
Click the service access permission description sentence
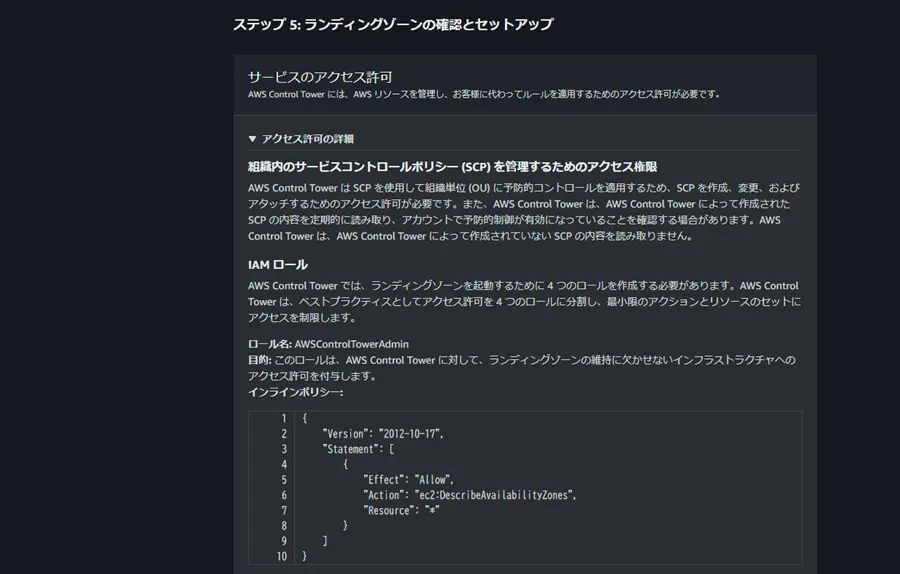[x=484, y=94]
